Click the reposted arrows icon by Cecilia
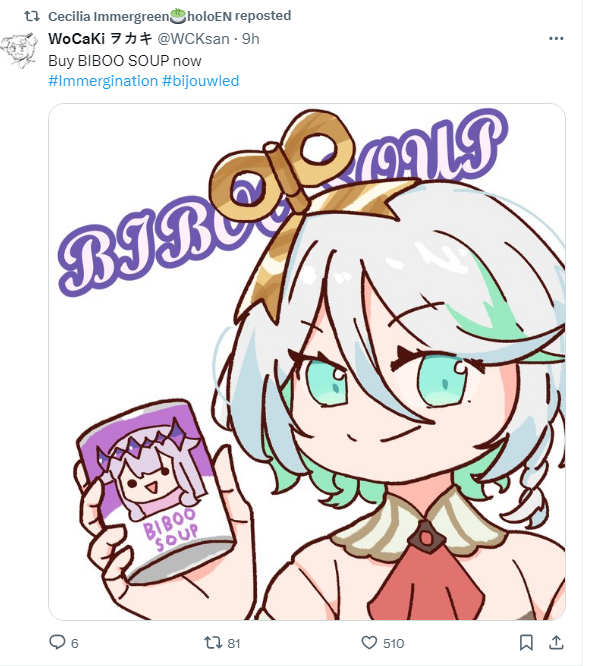Image resolution: width=589 pixels, height=666 pixels. (32, 16)
